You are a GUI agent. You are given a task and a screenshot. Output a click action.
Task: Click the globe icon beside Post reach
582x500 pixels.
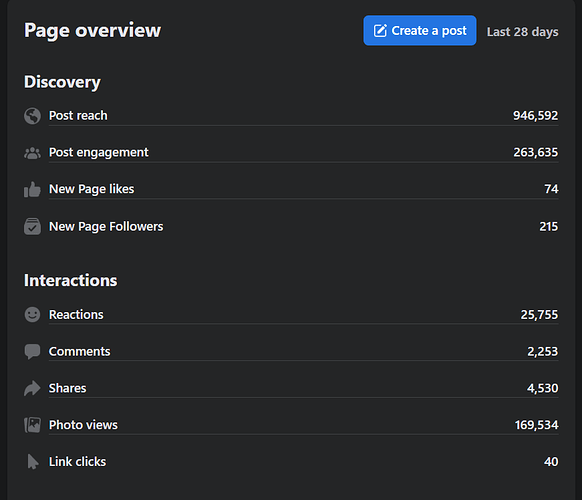pos(32,116)
